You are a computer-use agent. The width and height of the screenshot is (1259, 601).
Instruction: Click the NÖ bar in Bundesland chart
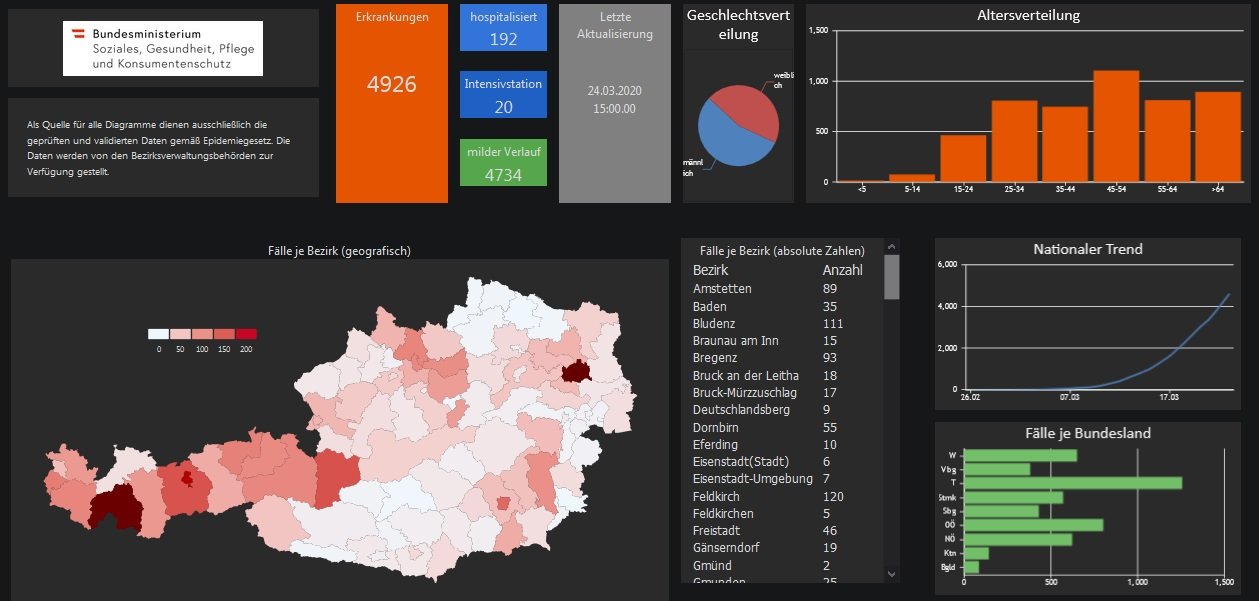(1018, 539)
